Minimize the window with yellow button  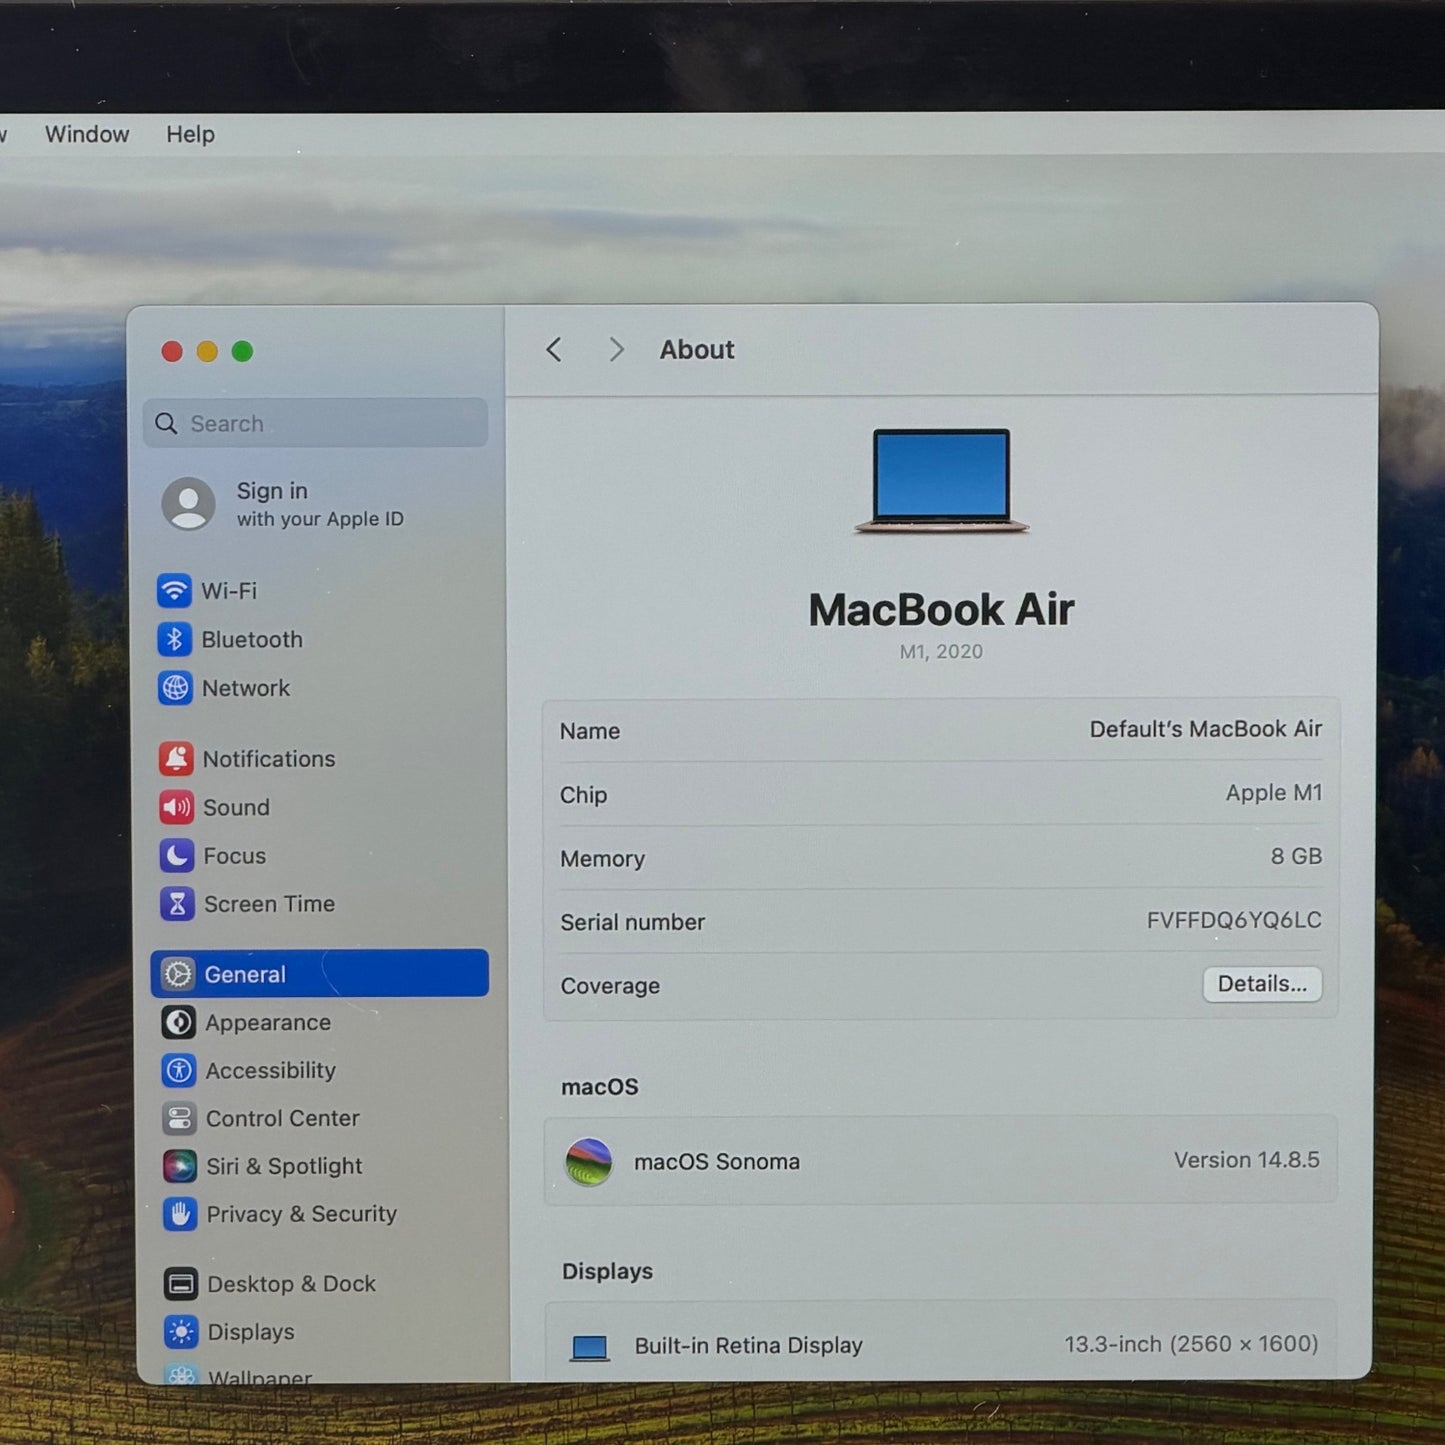point(207,352)
